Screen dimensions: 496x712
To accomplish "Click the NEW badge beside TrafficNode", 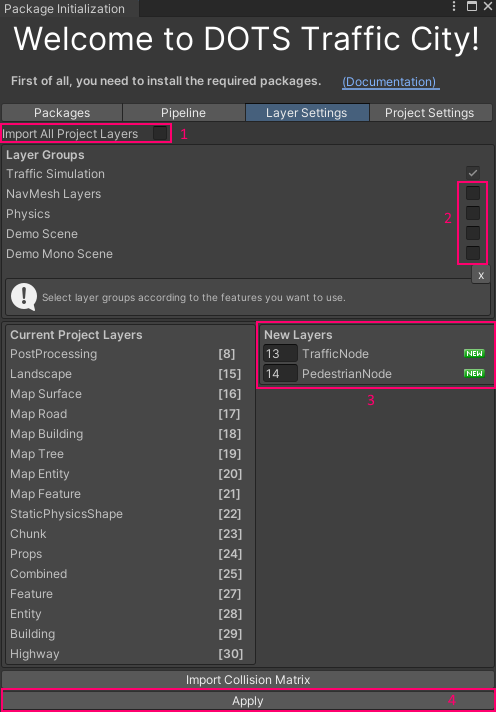I will tap(474, 354).
